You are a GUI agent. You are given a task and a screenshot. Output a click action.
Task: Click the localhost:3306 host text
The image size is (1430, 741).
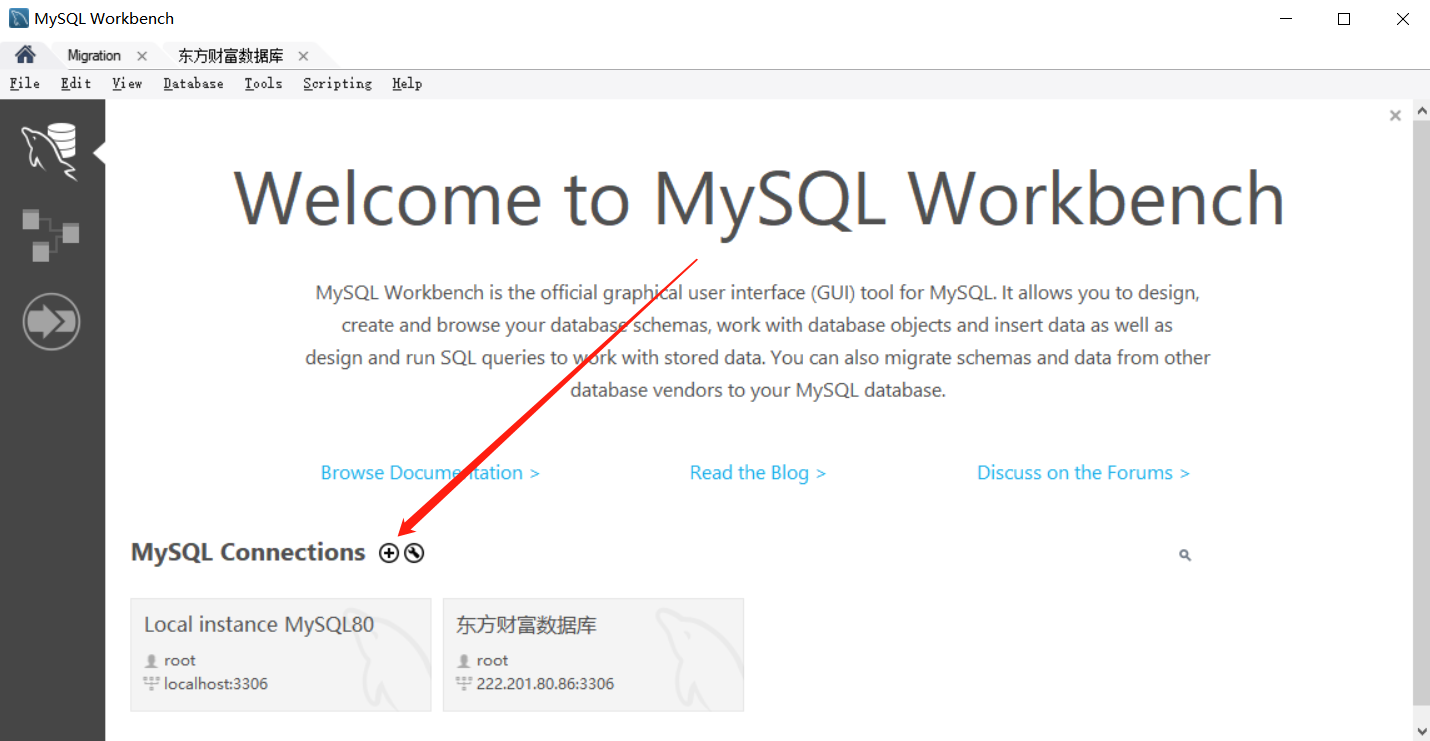point(216,684)
